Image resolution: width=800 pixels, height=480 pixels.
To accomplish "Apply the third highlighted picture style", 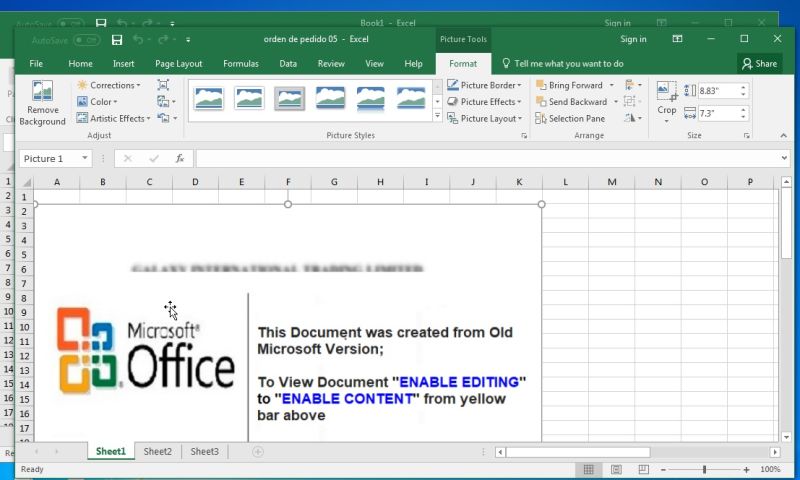I will click(289, 98).
